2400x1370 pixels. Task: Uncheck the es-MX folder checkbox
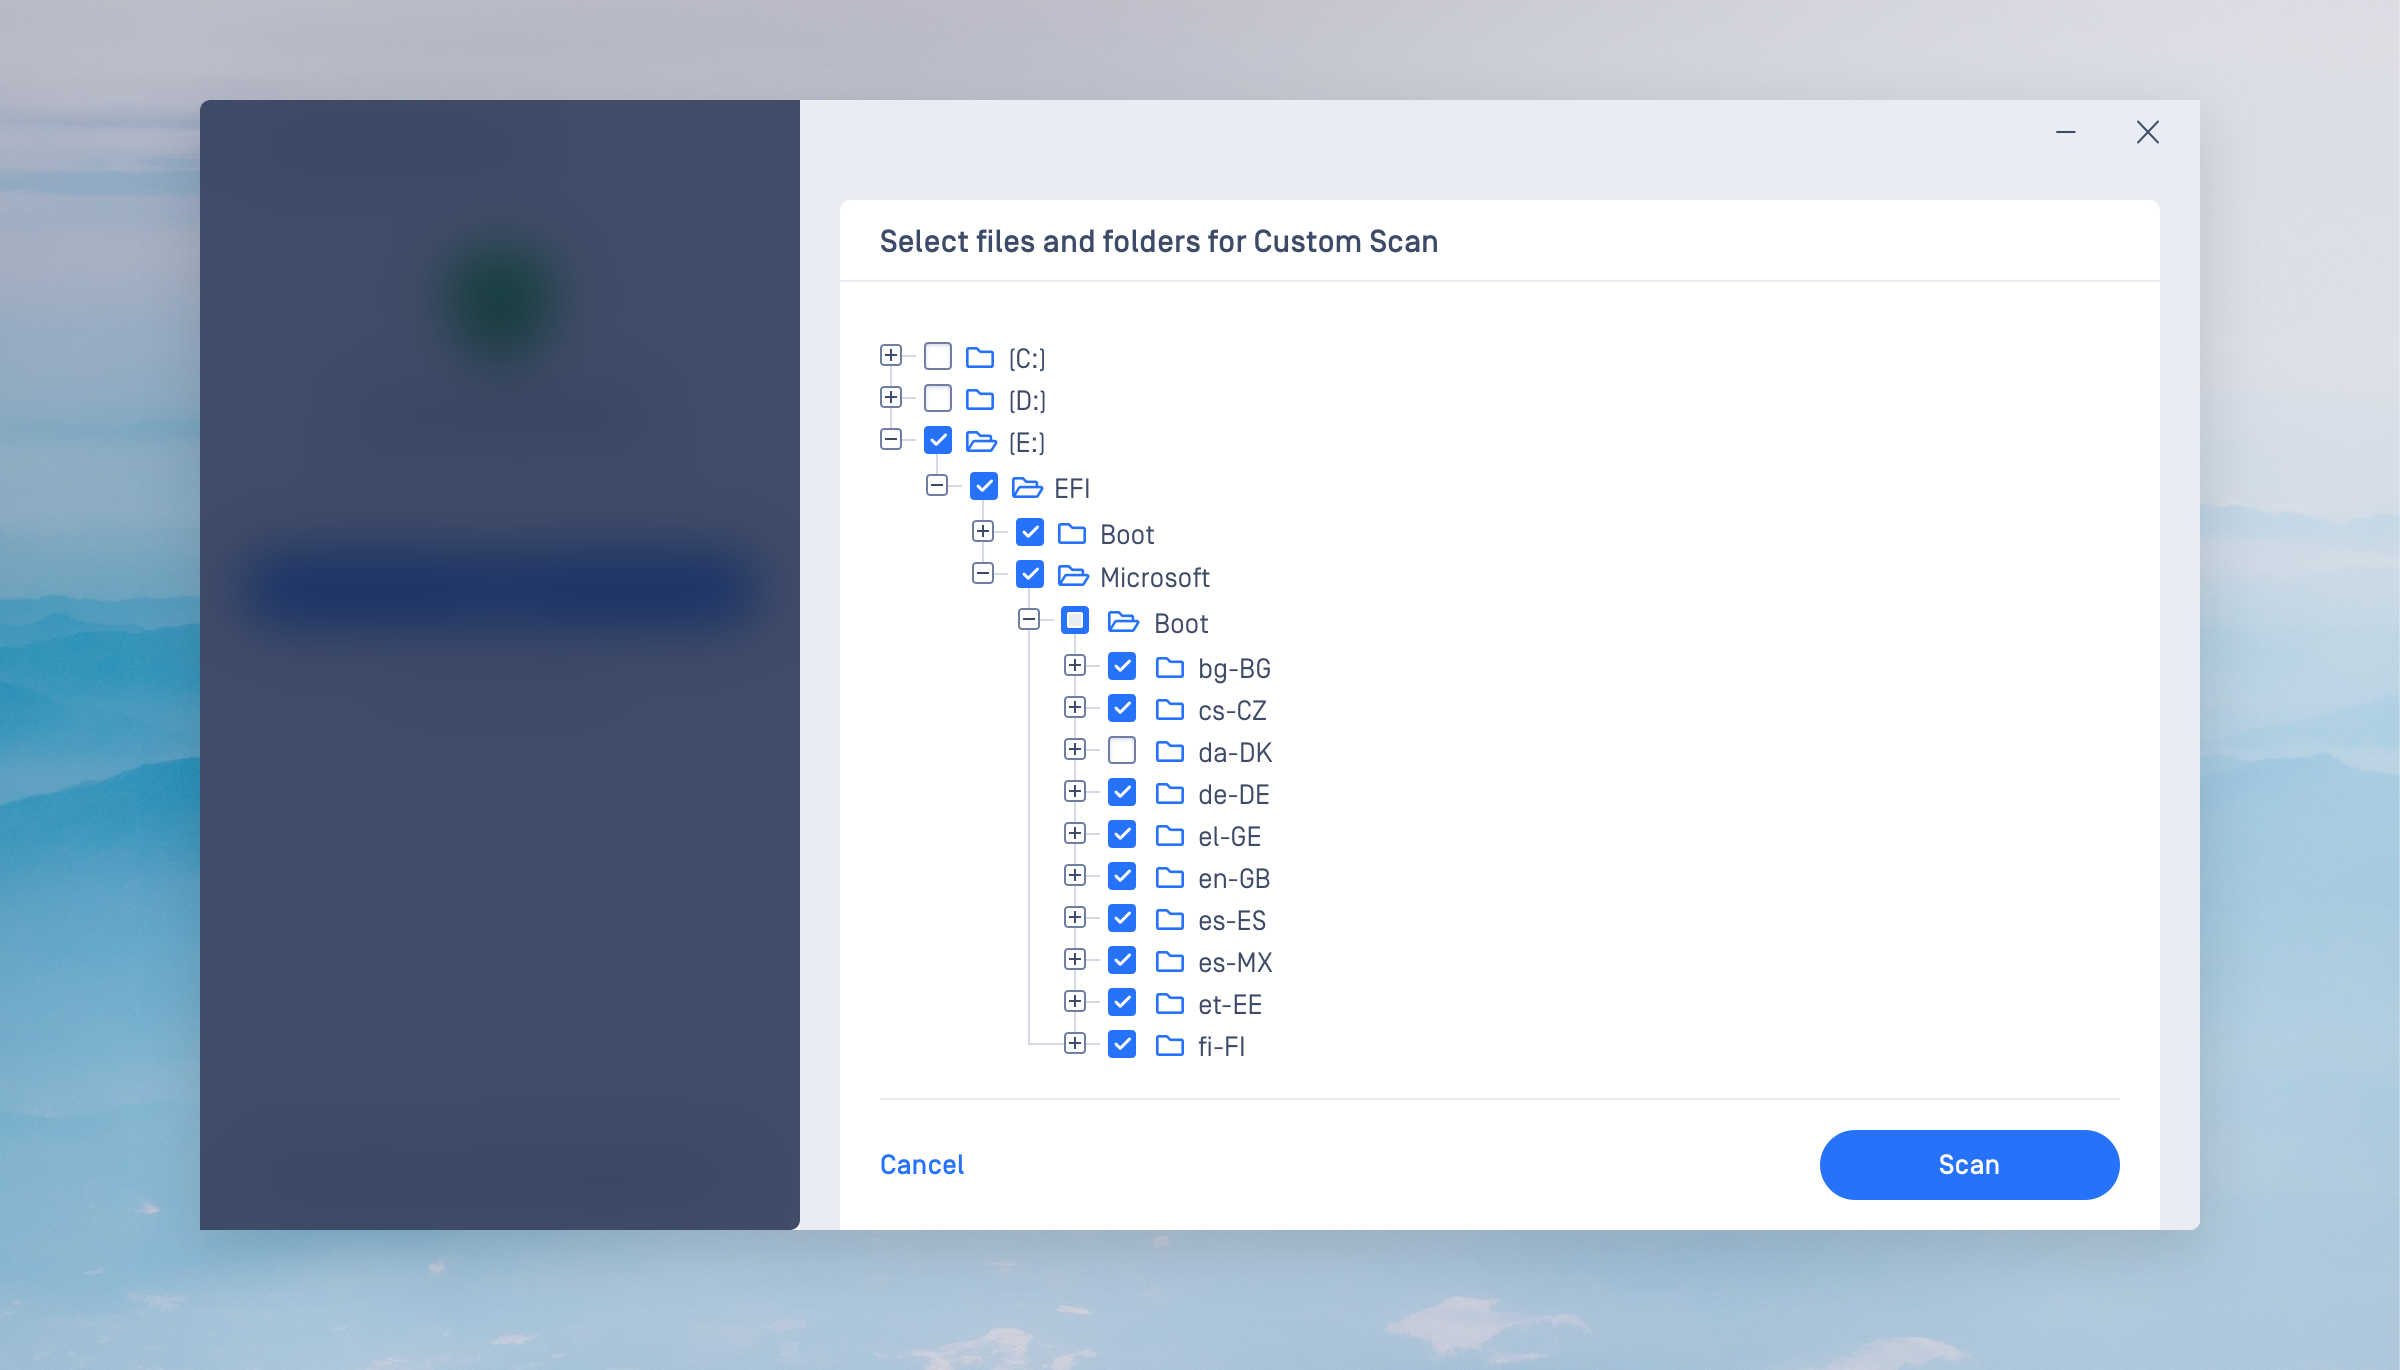(x=1122, y=960)
